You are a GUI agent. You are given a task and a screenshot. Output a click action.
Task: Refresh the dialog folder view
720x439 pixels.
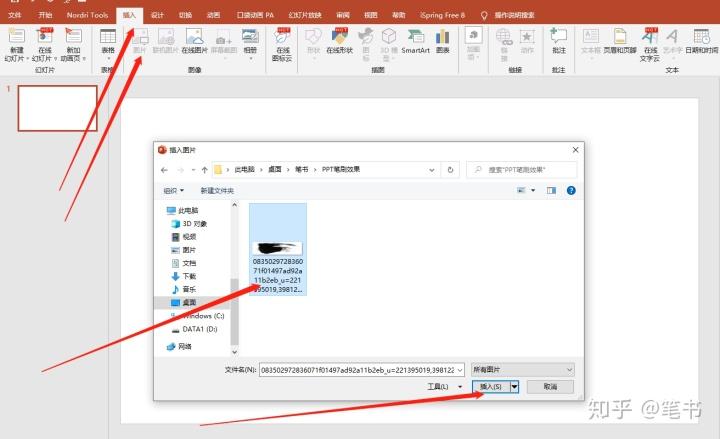coord(450,170)
